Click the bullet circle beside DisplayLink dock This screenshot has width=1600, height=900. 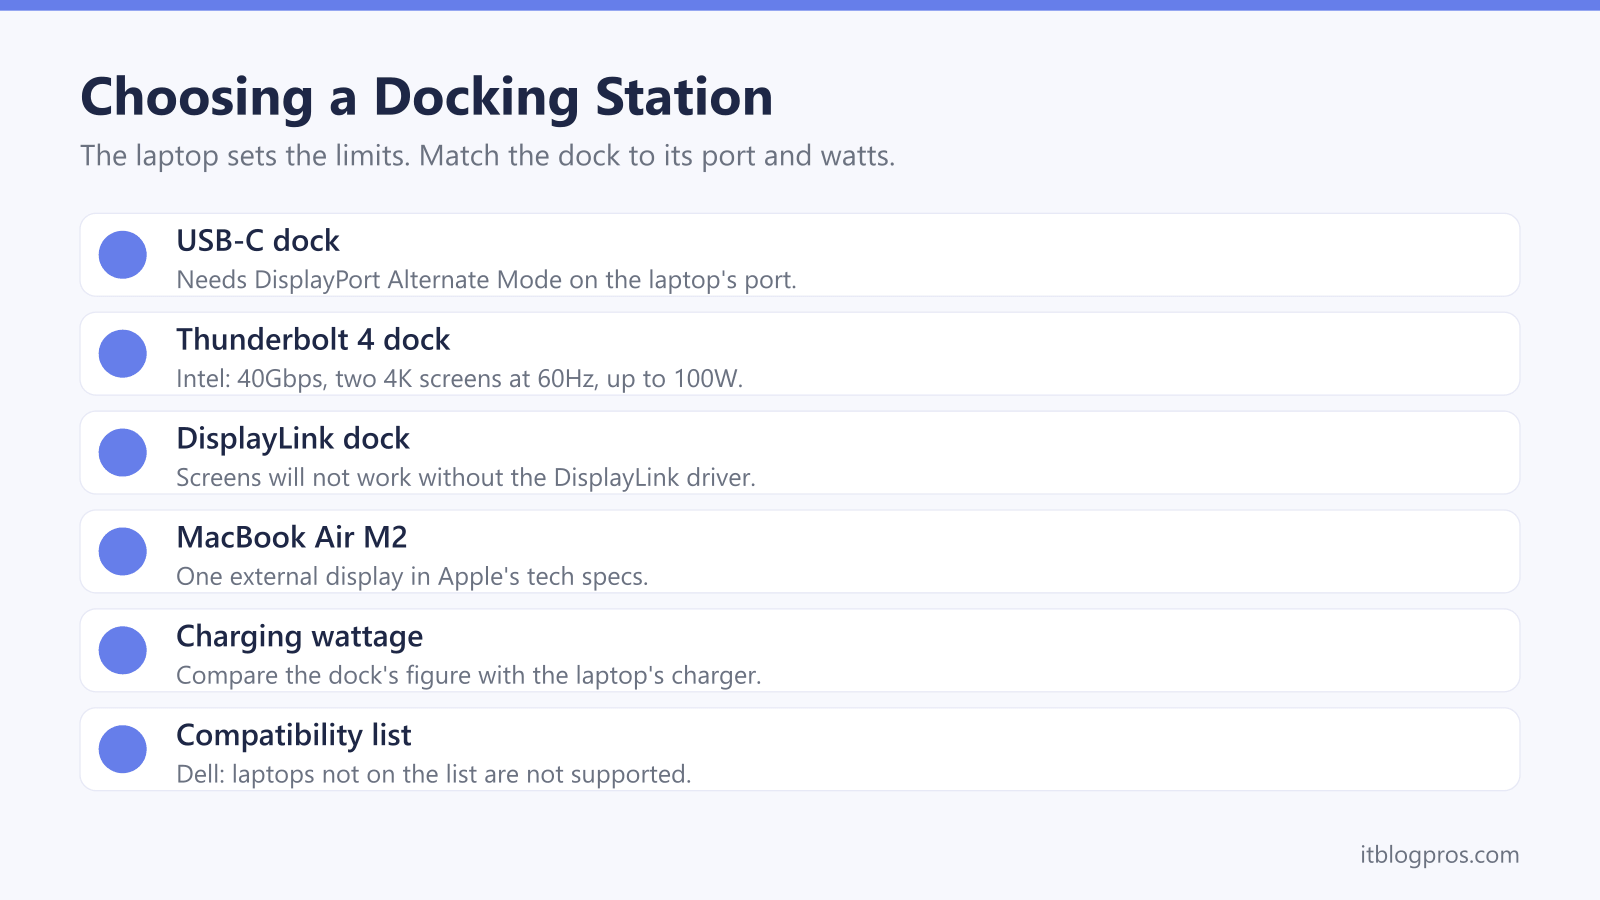click(x=123, y=453)
